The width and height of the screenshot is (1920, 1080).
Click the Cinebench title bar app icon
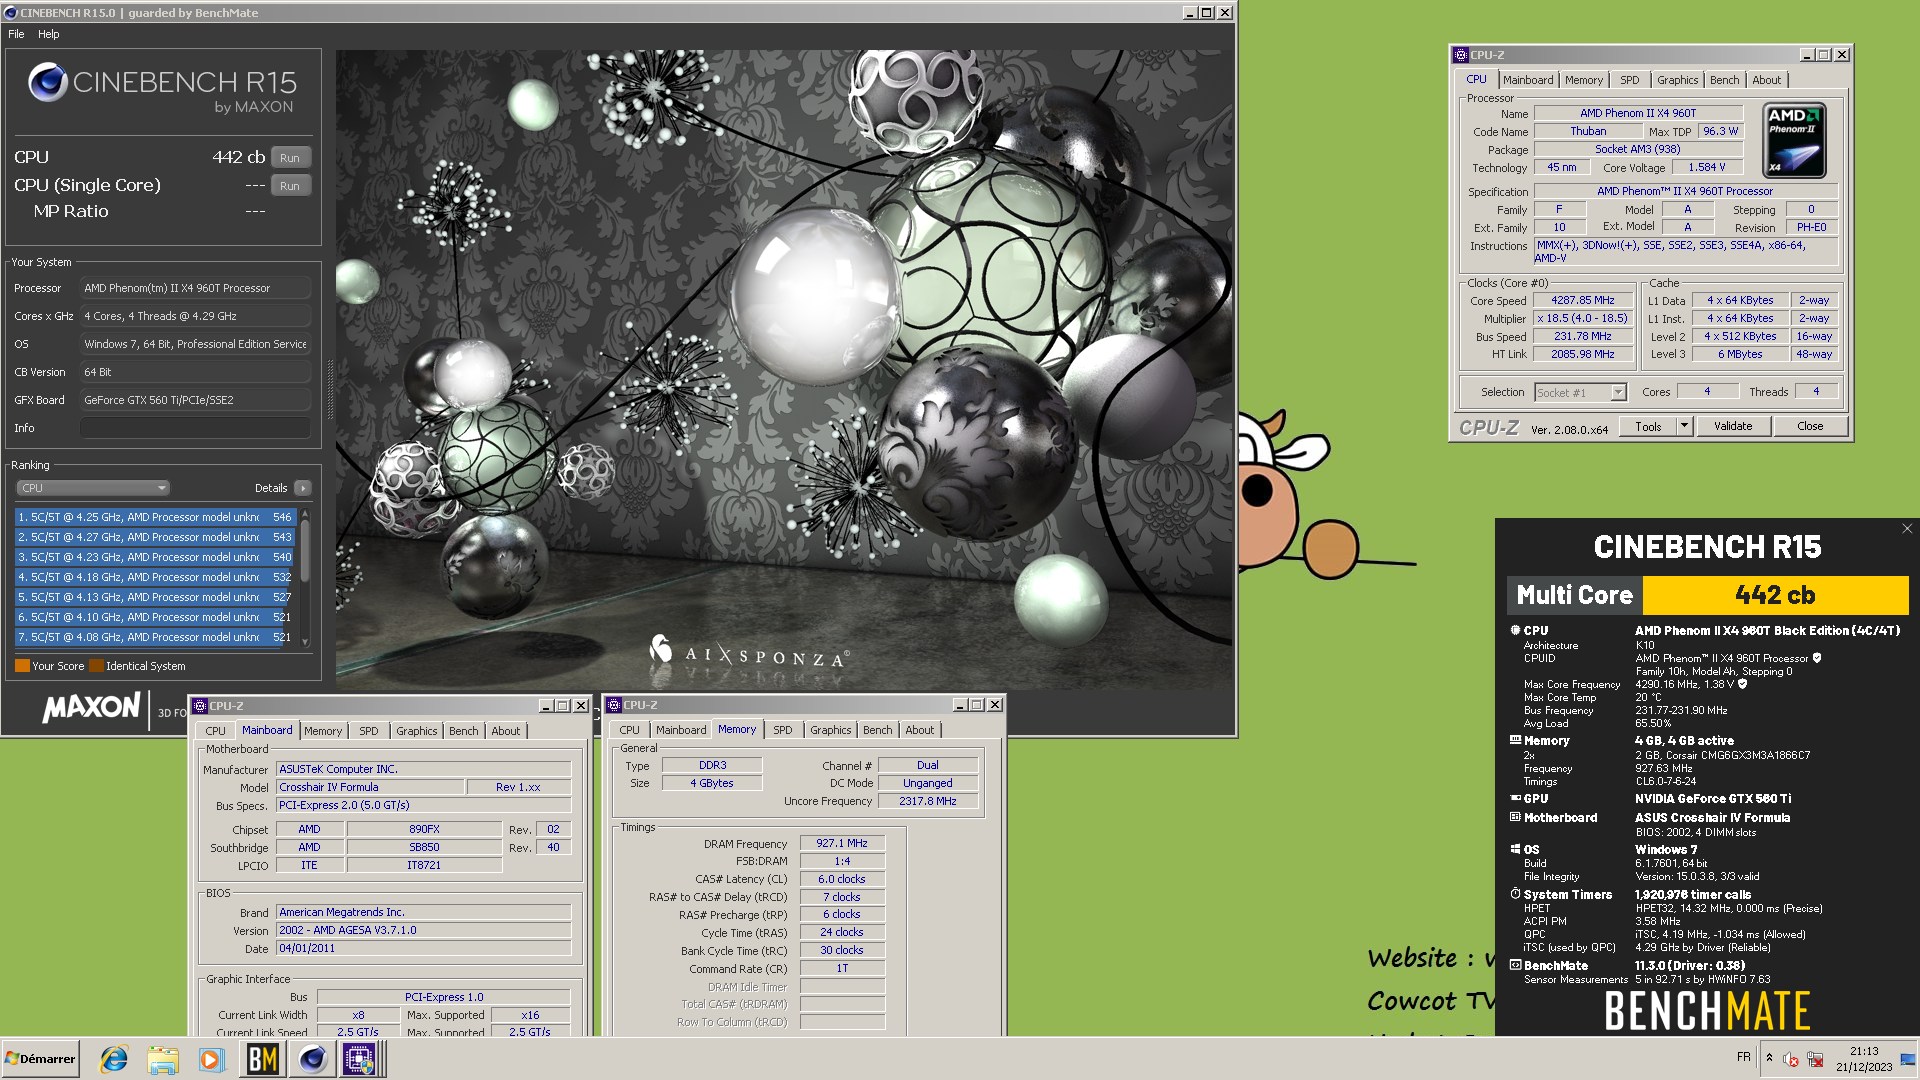tap(10, 12)
